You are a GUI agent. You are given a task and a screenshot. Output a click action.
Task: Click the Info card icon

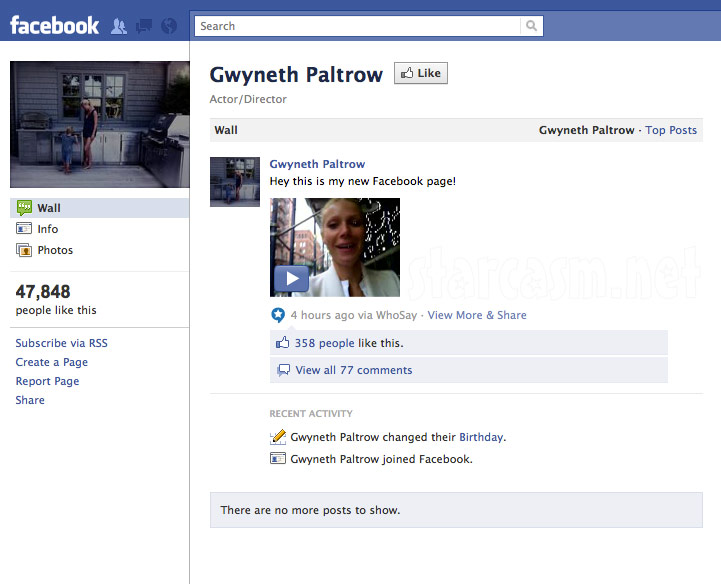[x=24, y=229]
